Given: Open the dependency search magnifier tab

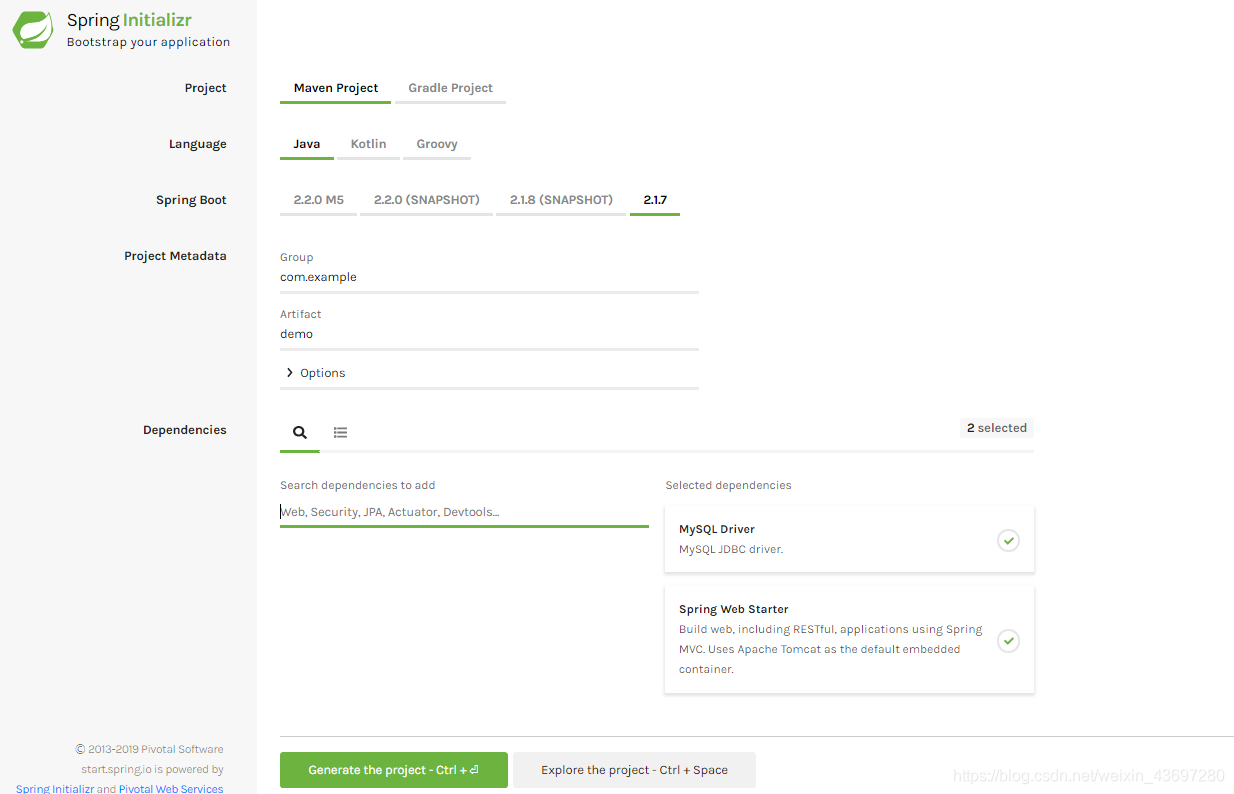Looking at the screenshot, I should point(300,432).
